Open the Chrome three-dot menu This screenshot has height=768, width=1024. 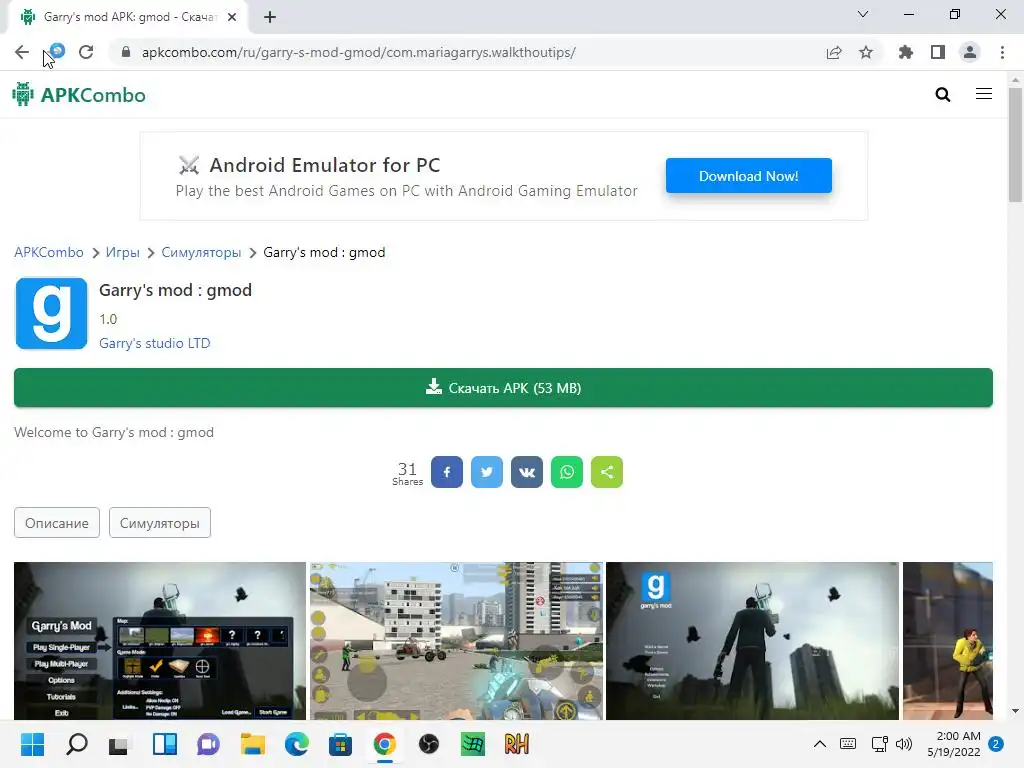tap(1002, 52)
